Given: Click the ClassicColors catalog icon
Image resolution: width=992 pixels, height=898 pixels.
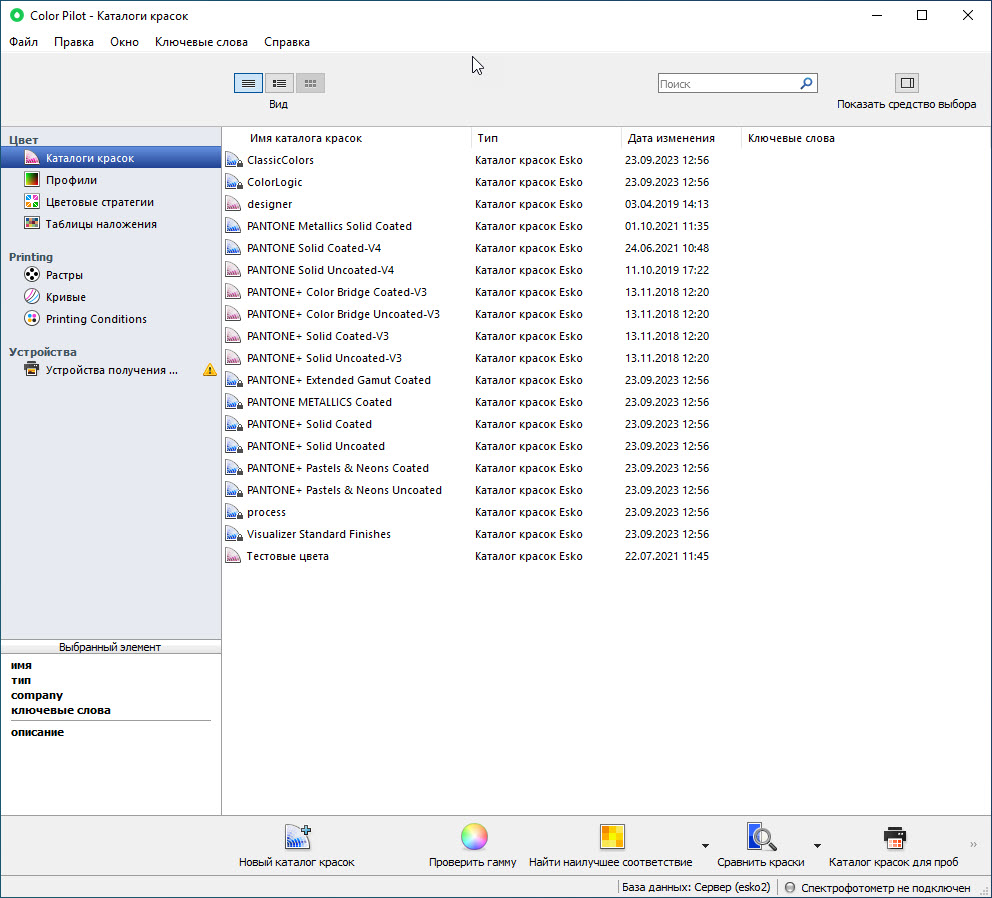Looking at the screenshot, I should [233, 160].
